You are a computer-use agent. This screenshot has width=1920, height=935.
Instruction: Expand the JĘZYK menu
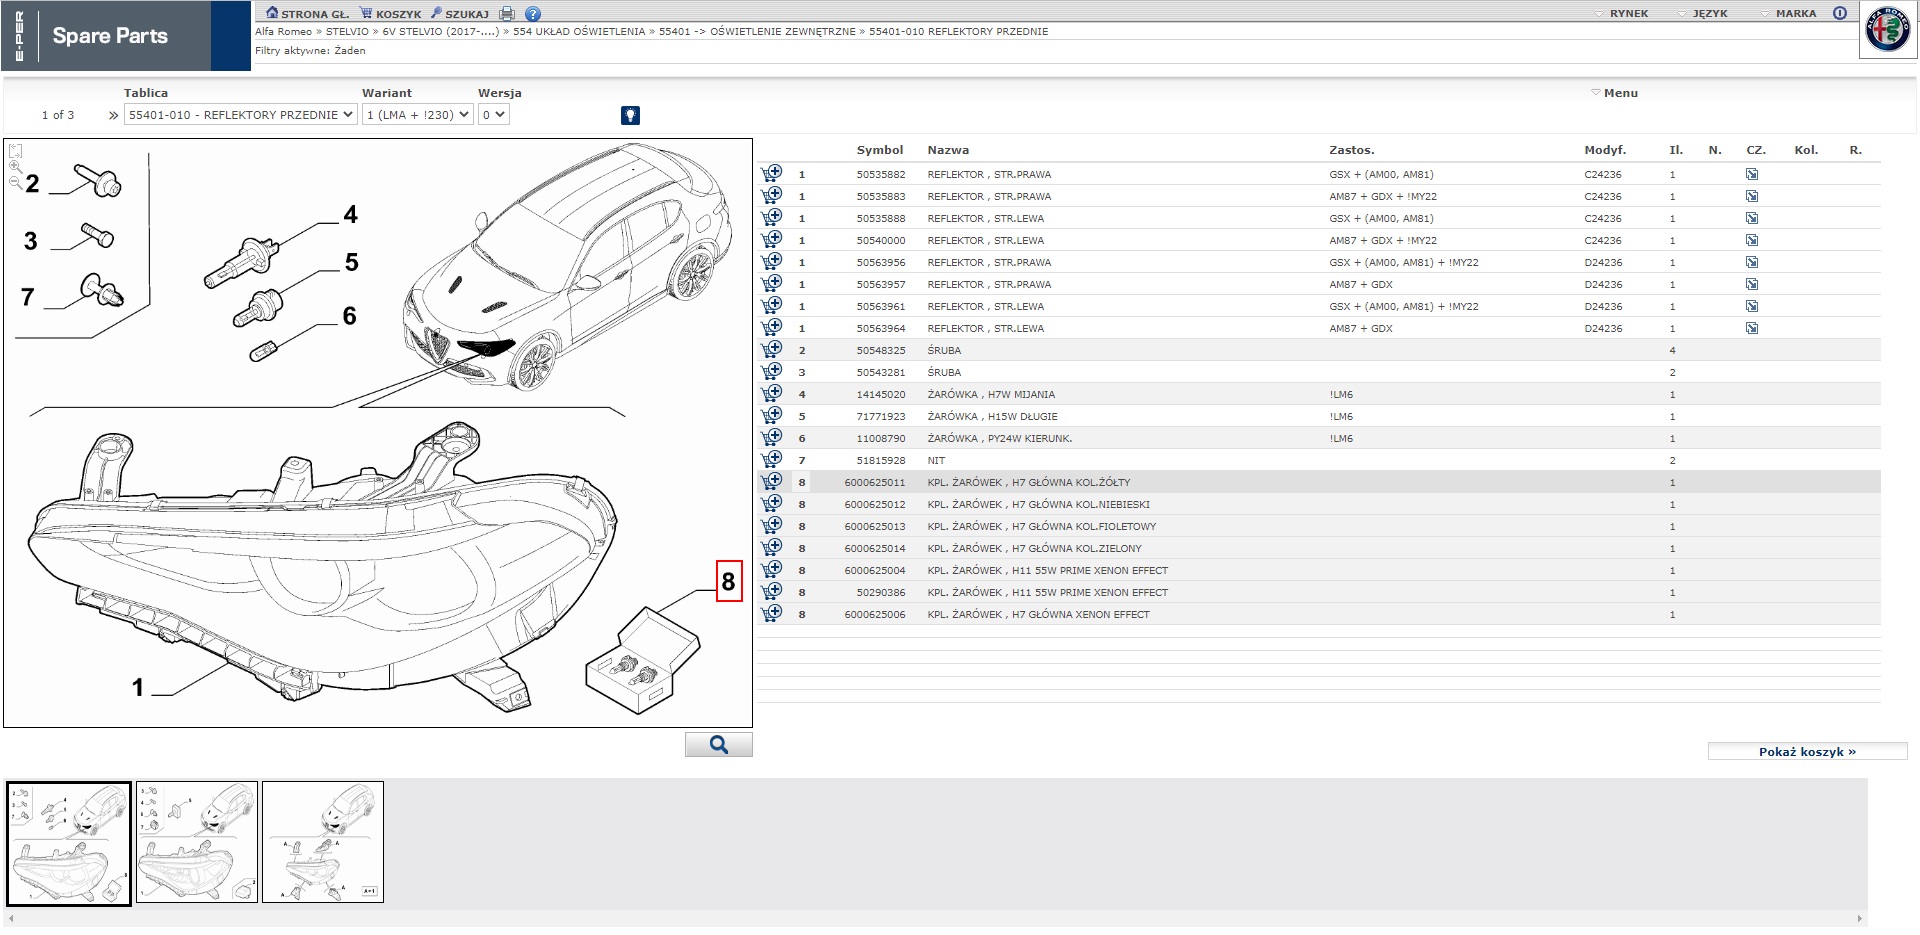click(1708, 14)
